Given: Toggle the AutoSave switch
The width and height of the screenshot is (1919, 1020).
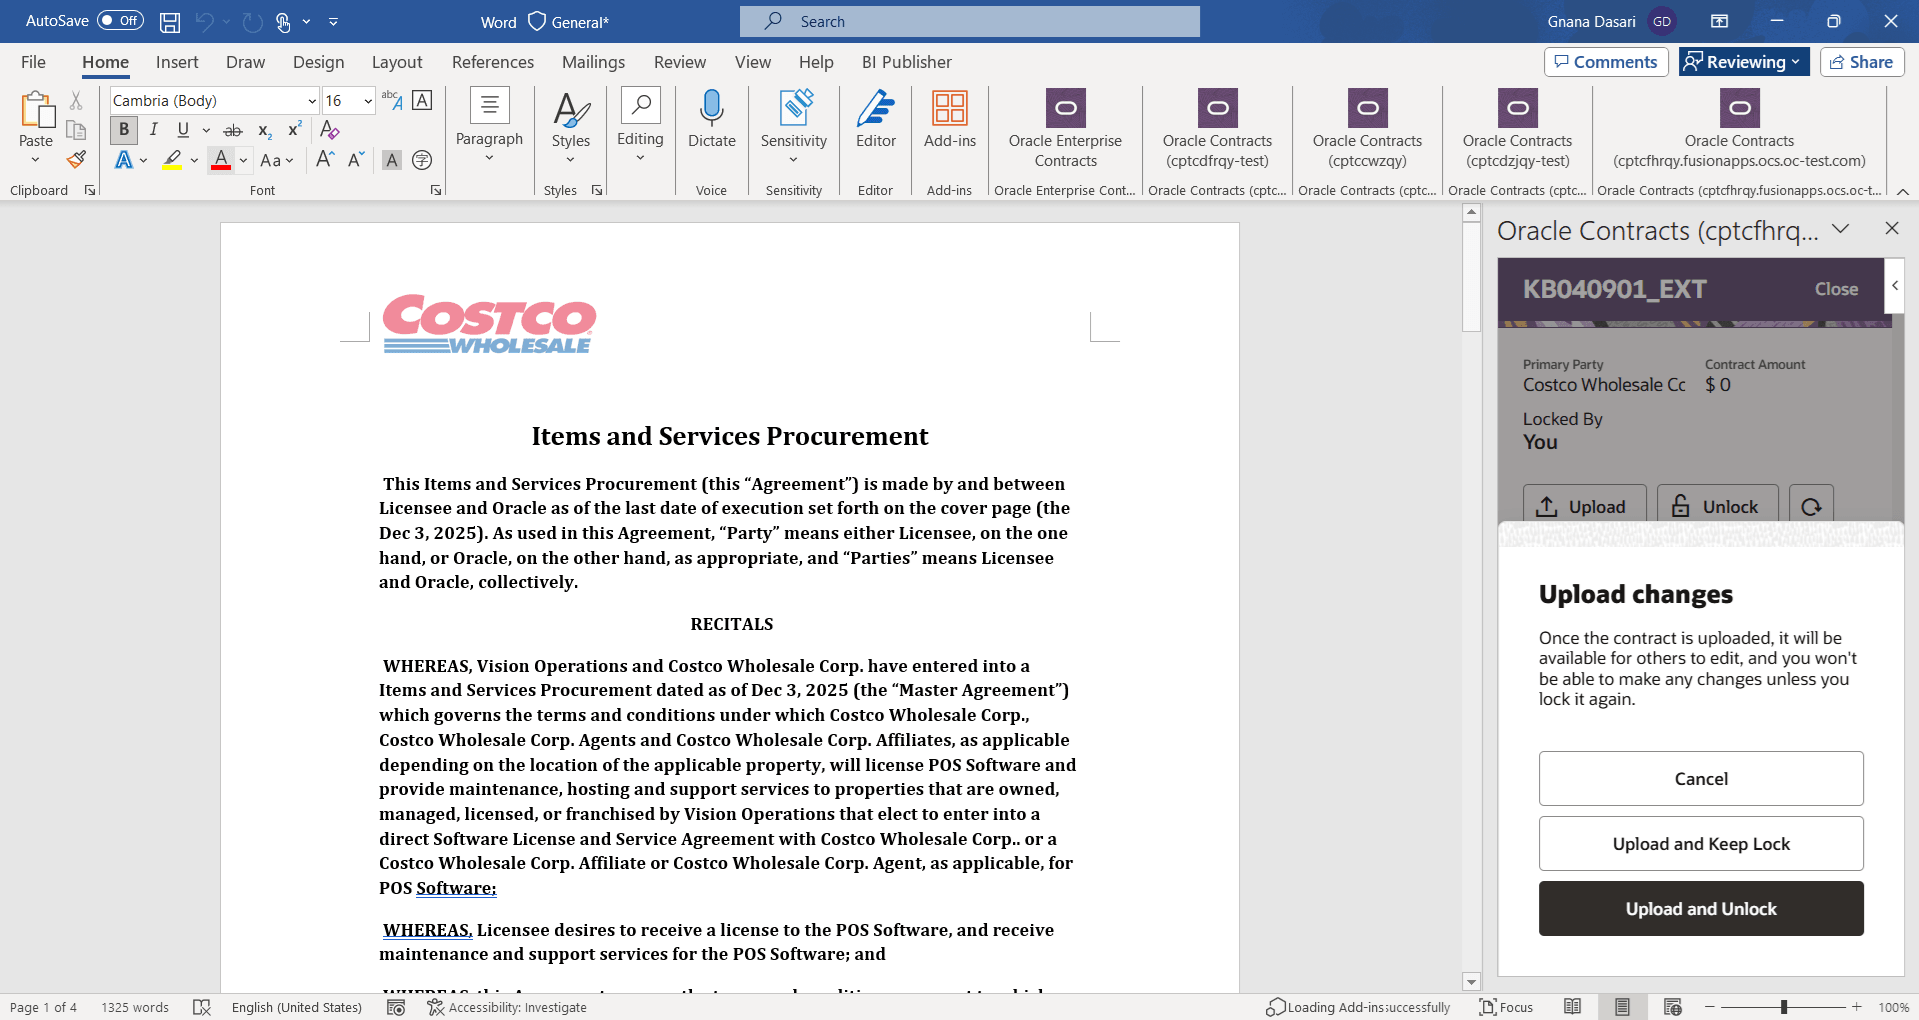Looking at the screenshot, I should 121,21.
